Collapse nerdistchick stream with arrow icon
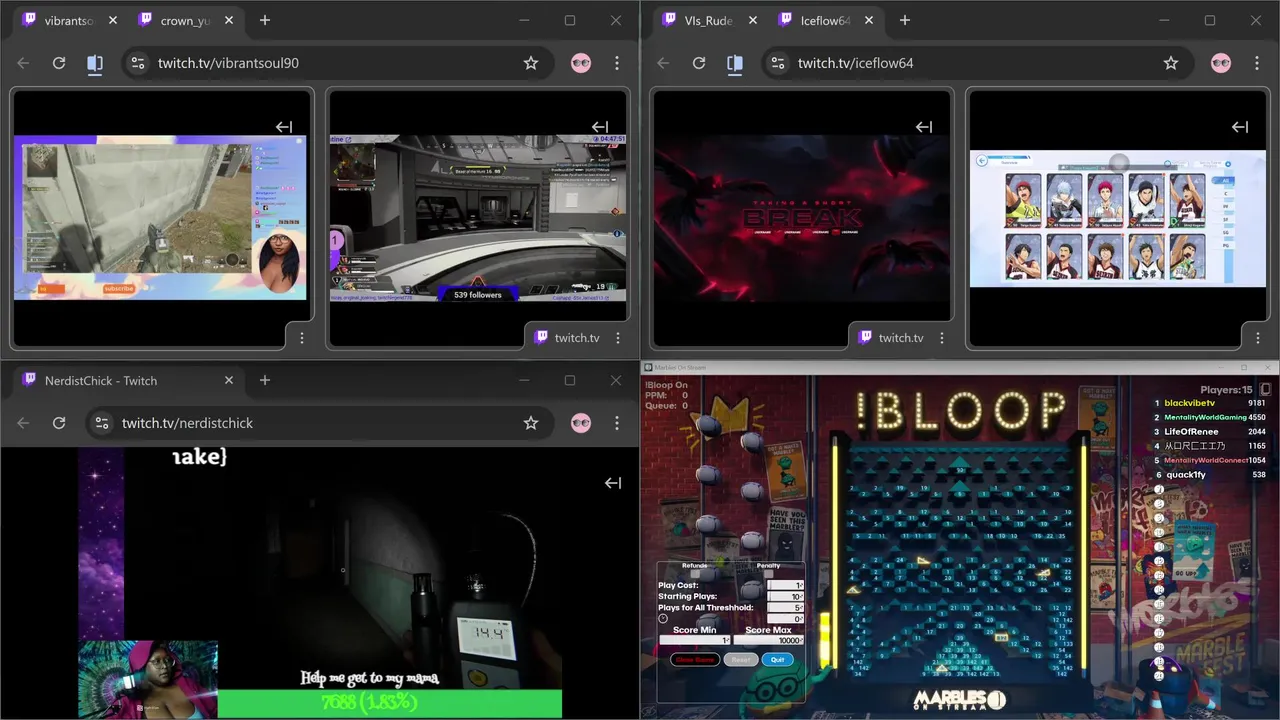The width and height of the screenshot is (1280, 720). click(613, 483)
